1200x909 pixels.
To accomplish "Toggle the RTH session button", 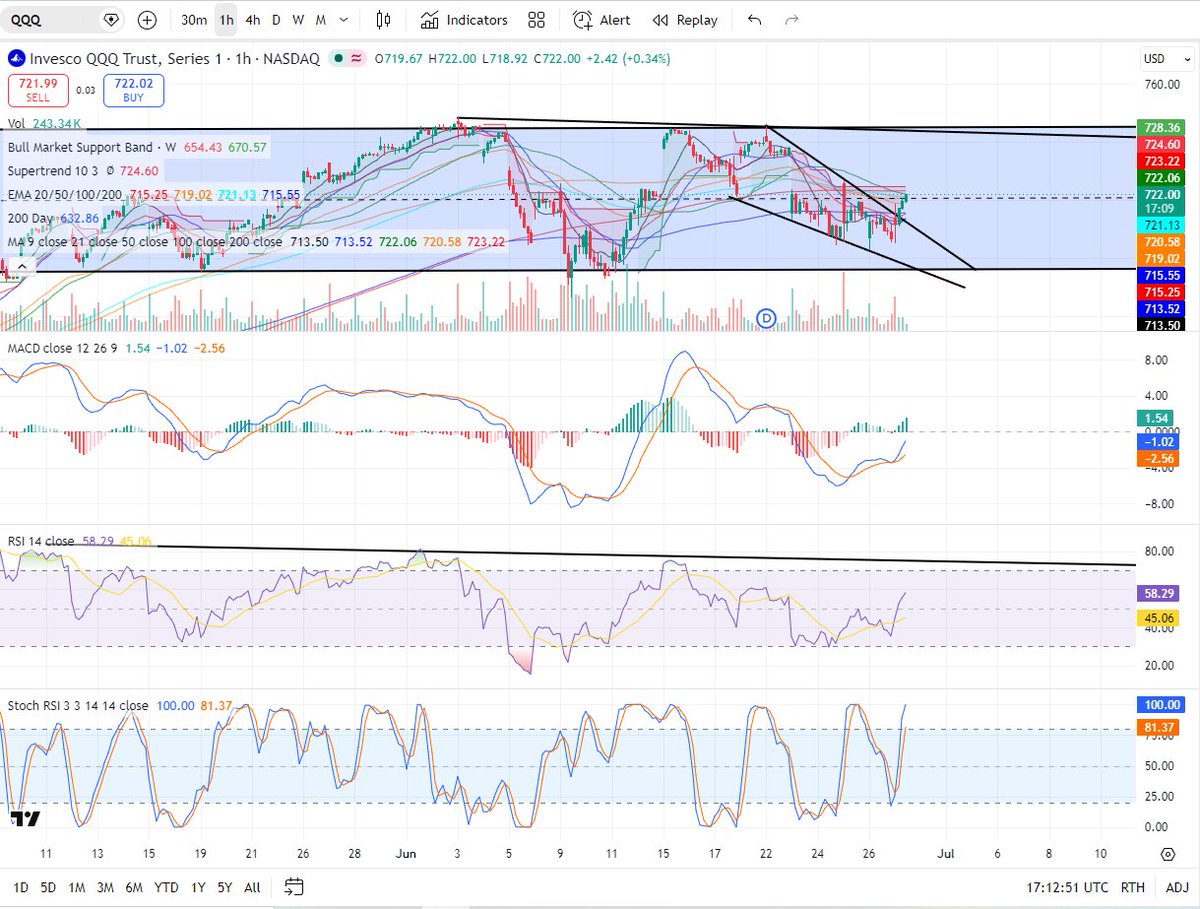I will coord(1133,887).
